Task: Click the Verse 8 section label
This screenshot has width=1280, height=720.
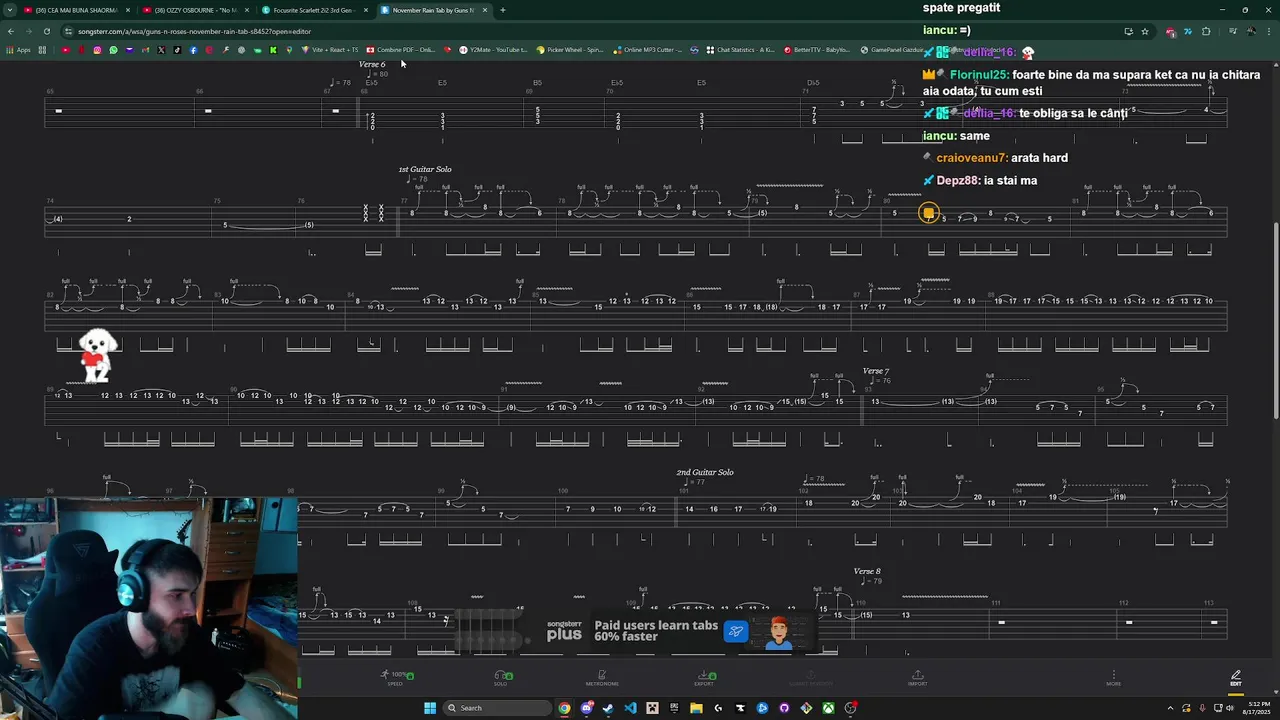Action: [x=867, y=571]
